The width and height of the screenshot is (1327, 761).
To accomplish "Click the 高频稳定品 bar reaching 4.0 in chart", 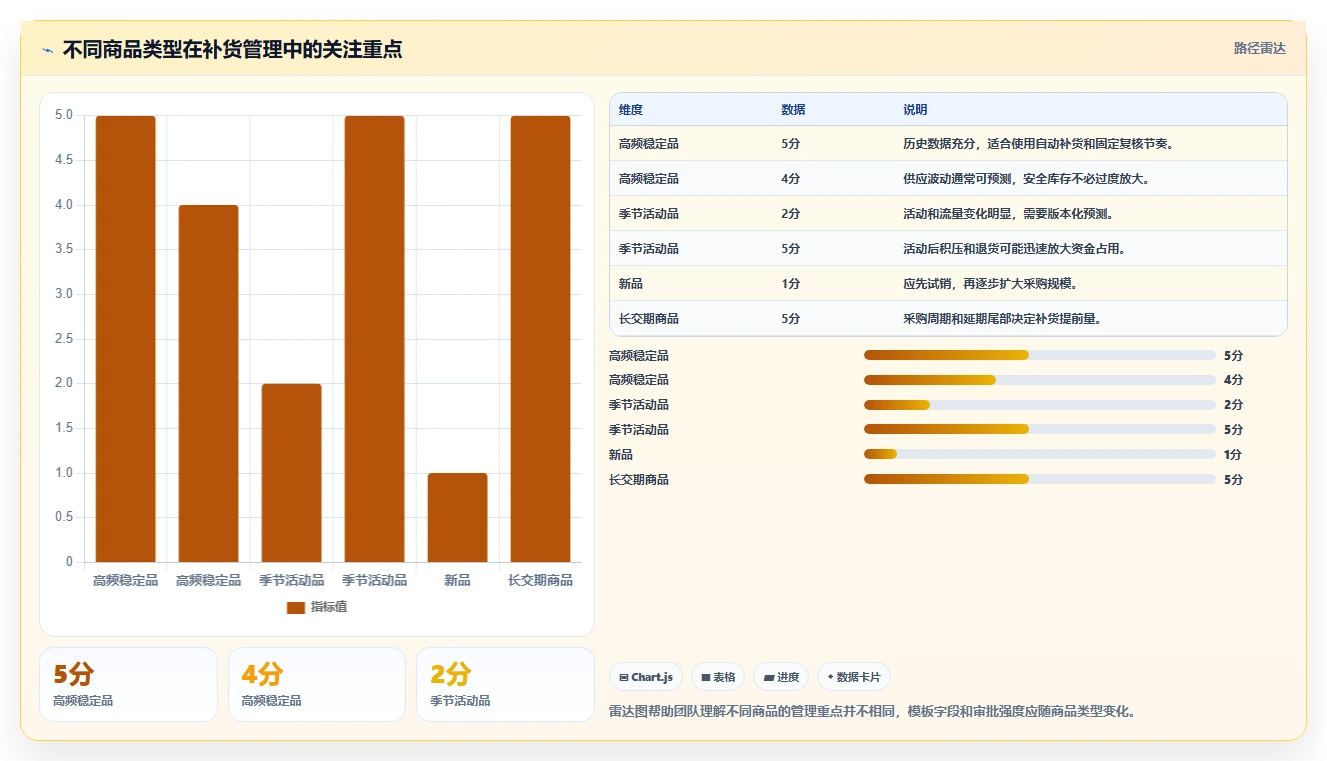I will 209,384.
